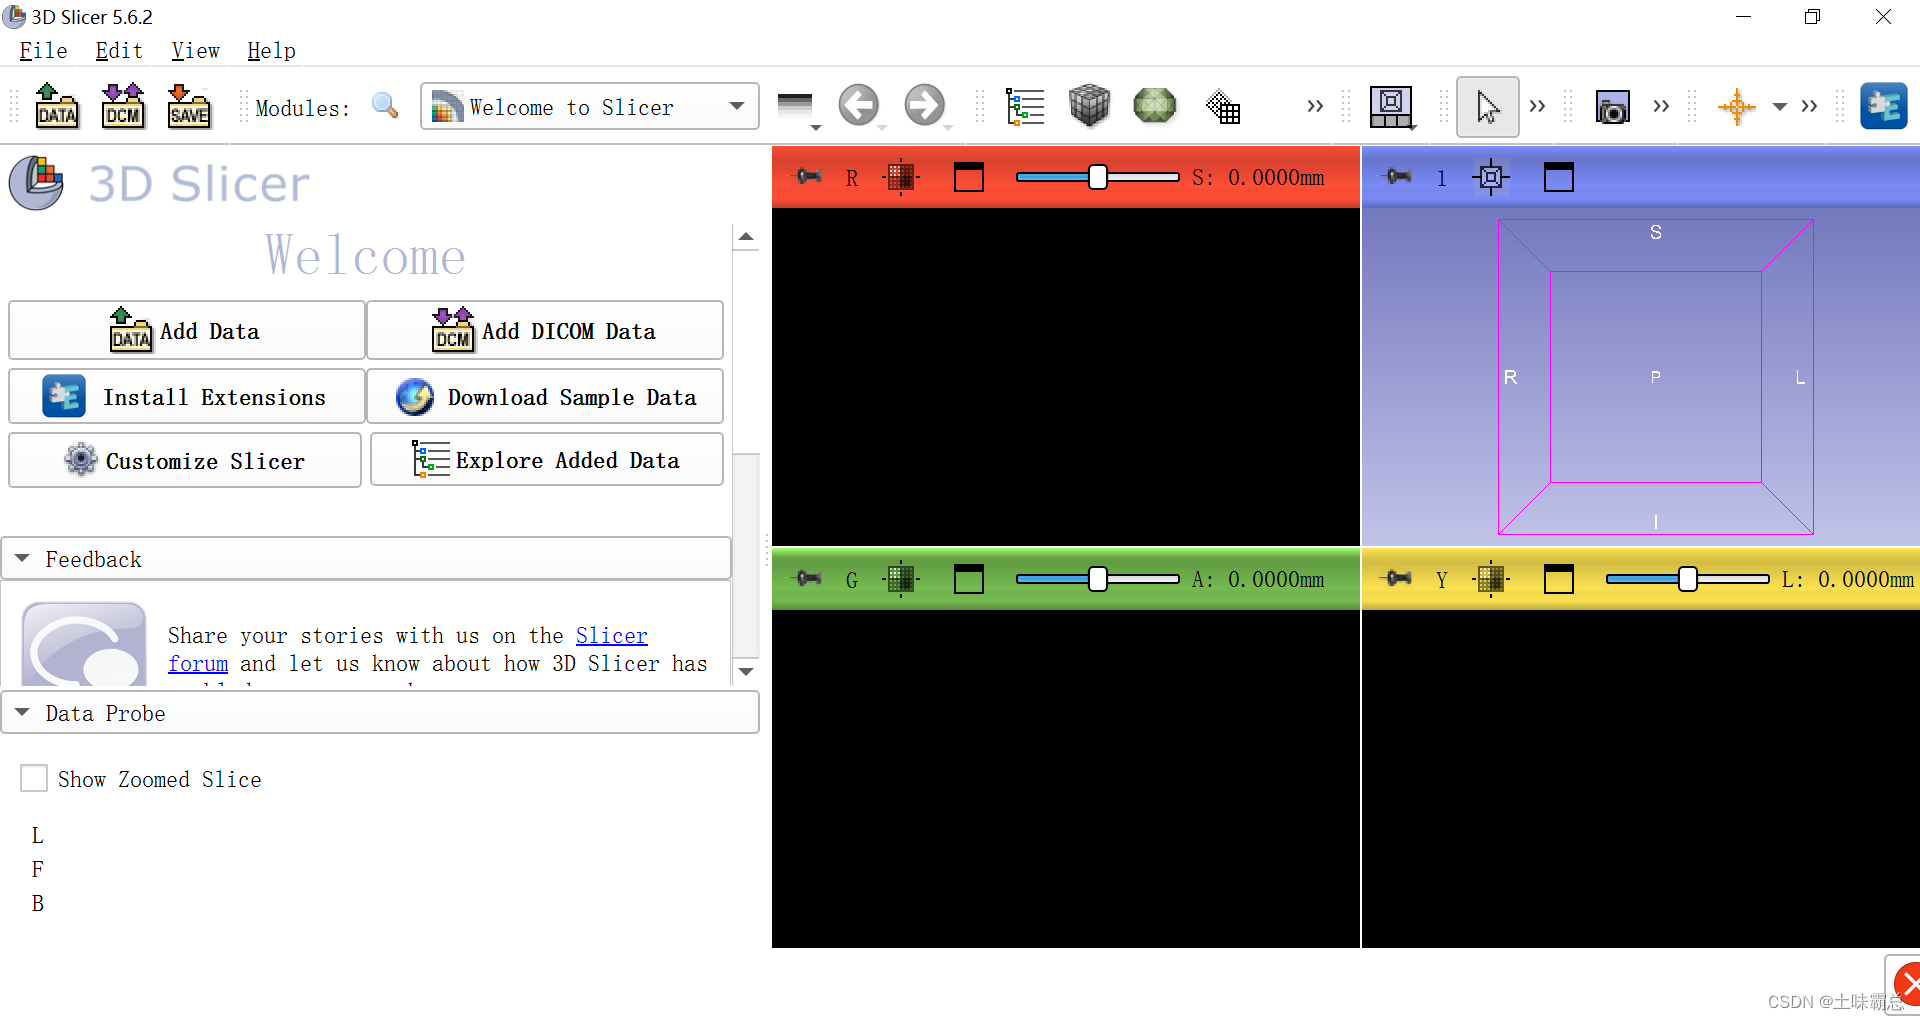Fit Yellow slice view to window
1920x1020 pixels.
[x=1490, y=578]
